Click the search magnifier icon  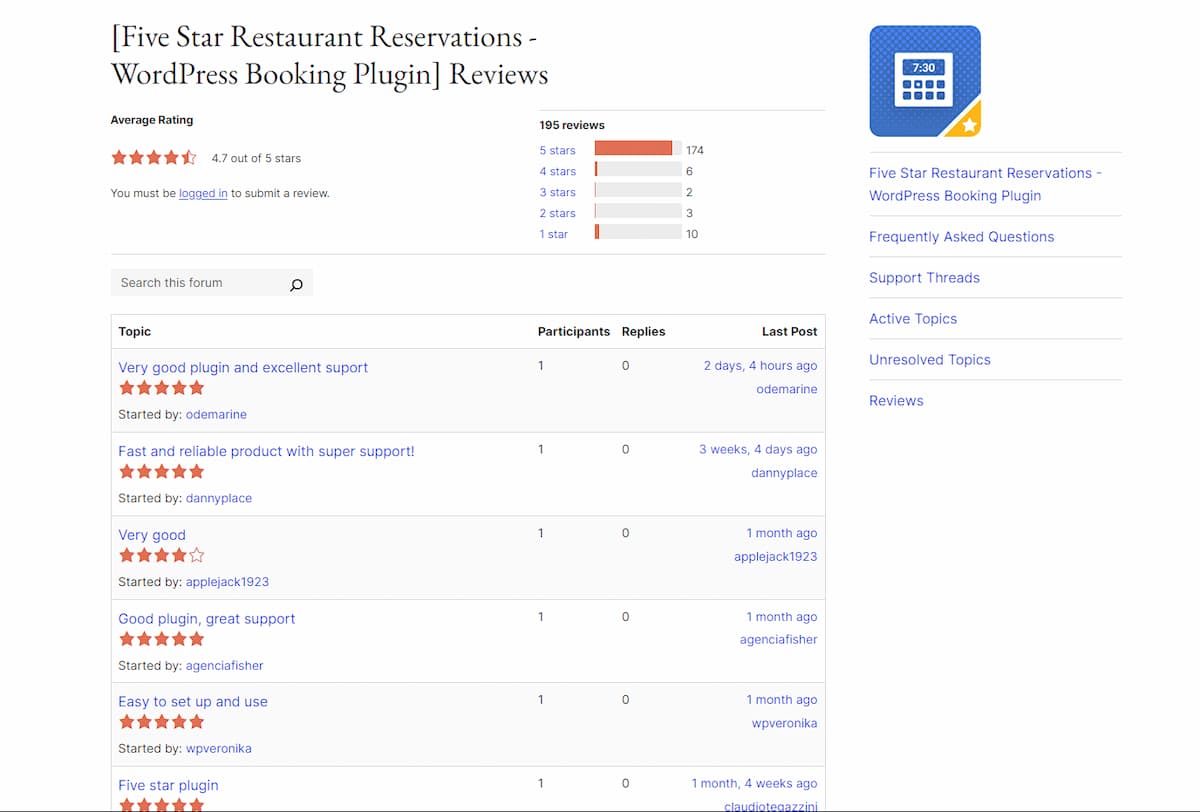tap(296, 285)
